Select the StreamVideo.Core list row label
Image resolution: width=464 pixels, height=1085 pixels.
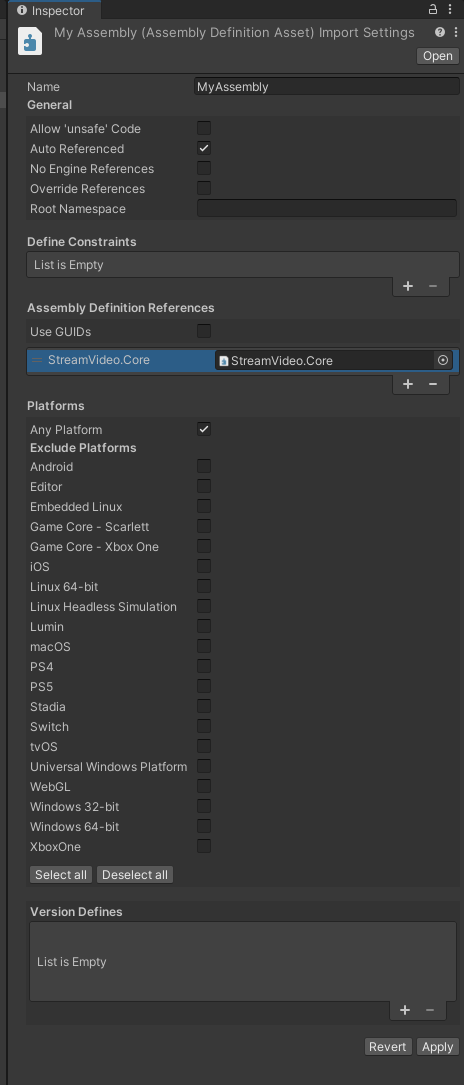coord(99,360)
